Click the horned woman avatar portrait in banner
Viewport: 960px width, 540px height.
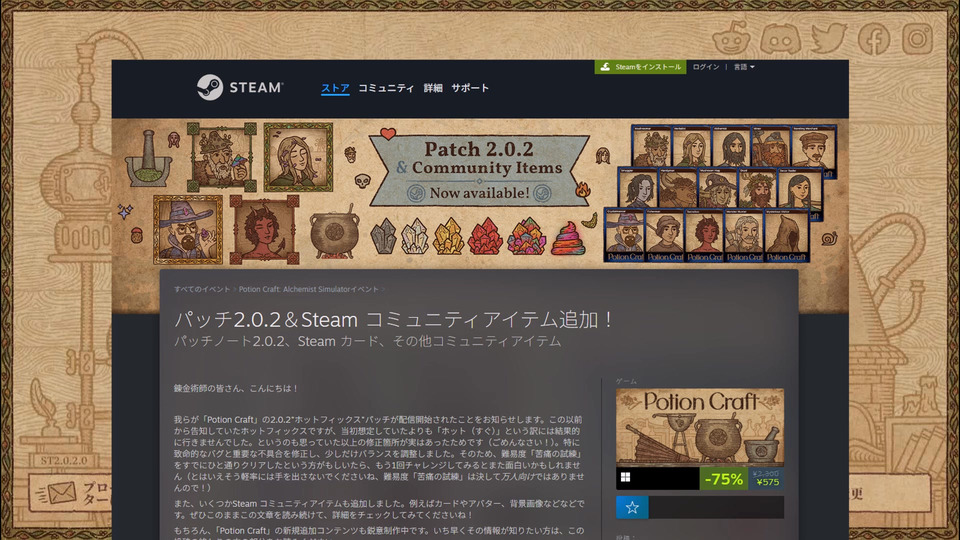pos(264,230)
